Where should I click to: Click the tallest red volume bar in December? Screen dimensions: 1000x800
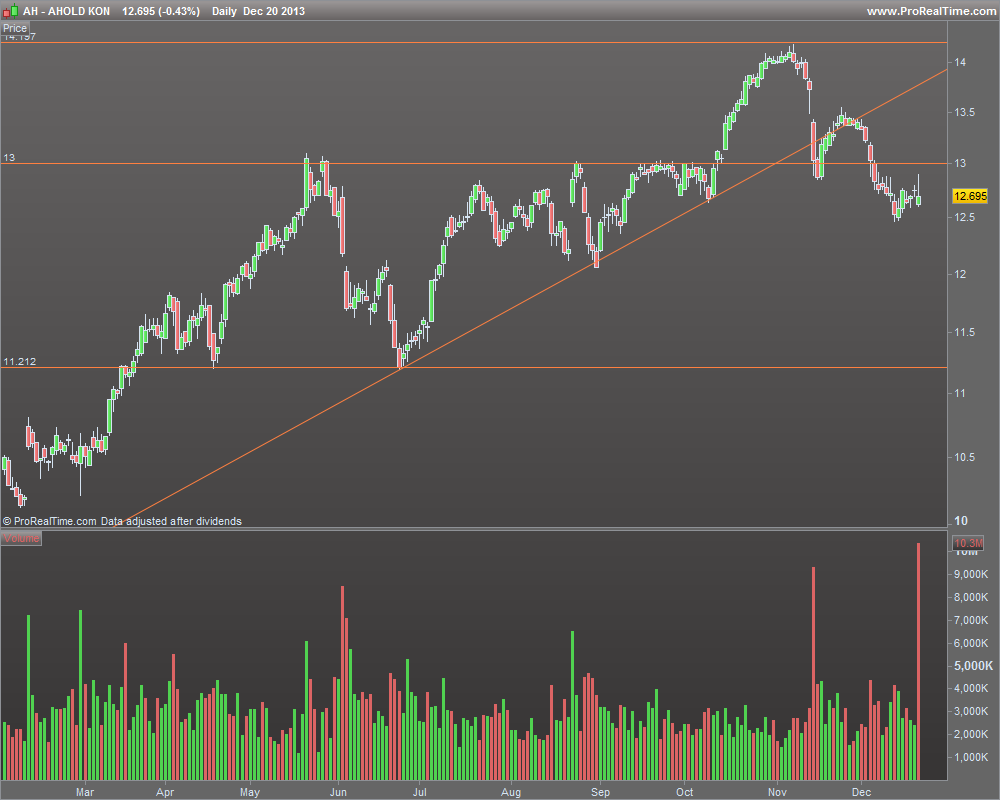[x=918, y=661]
